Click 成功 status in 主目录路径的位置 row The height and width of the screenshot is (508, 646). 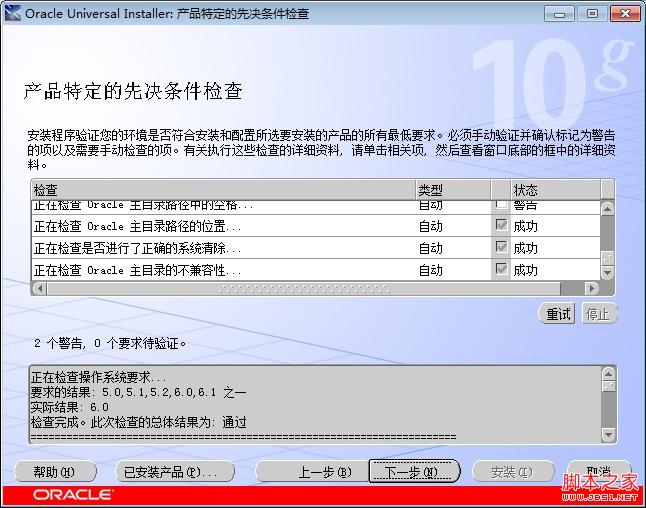pyautogui.click(x=525, y=226)
